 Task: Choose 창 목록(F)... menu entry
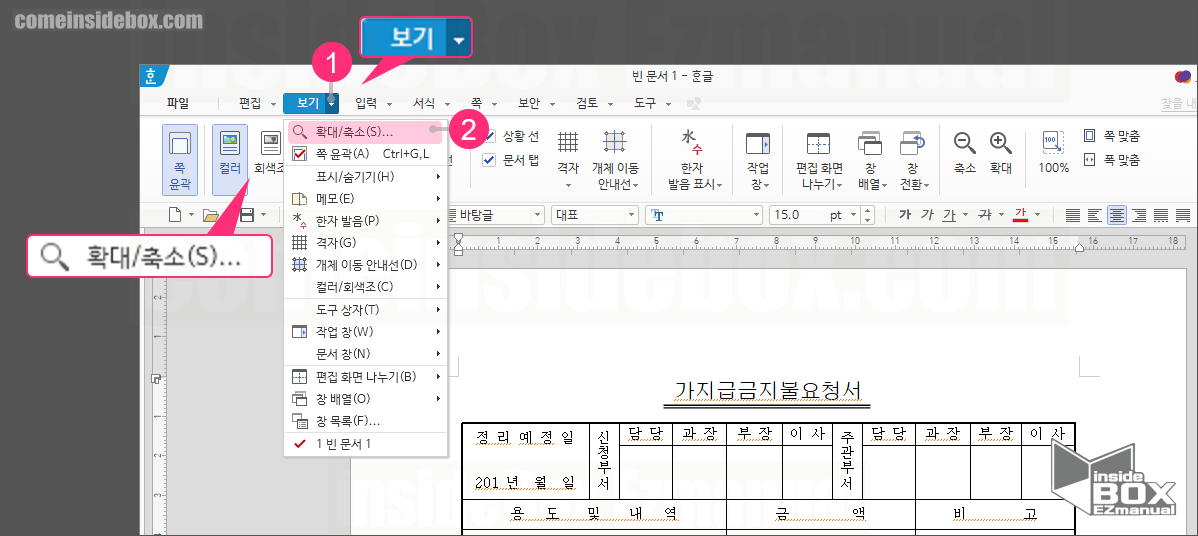click(365, 421)
